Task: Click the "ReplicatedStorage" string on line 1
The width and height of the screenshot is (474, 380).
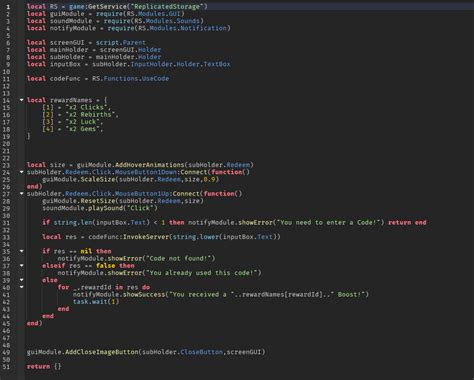Action: (166, 6)
